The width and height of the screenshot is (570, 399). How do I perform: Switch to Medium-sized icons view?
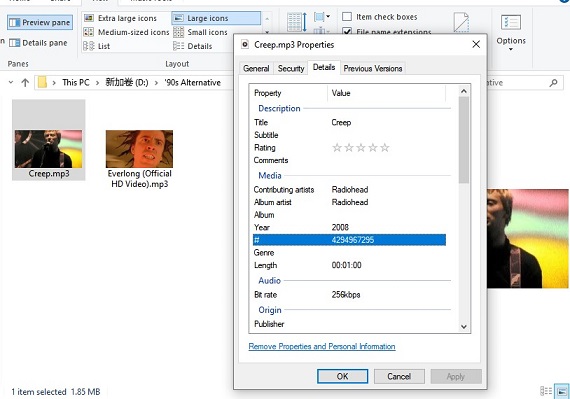tap(127, 32)
